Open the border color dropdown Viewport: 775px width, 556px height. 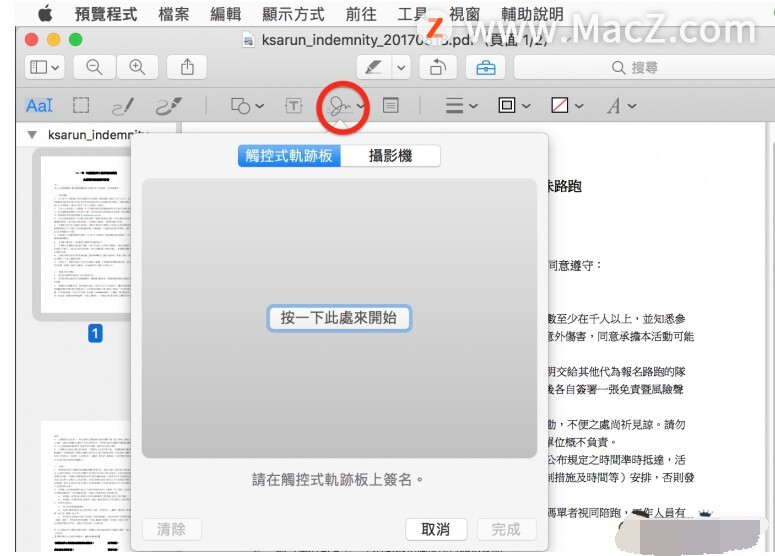click(514, 105)
